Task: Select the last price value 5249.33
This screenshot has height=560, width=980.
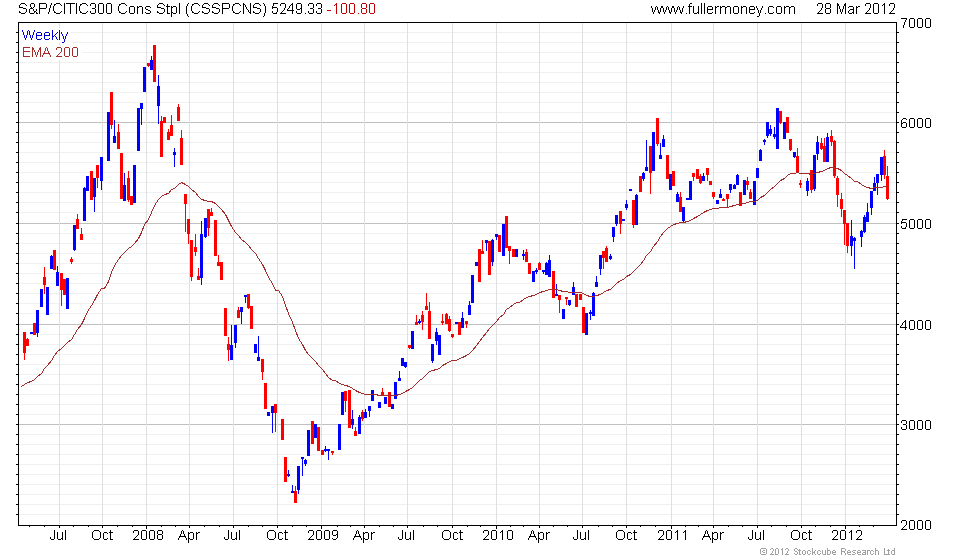Action: coord(297,9)
